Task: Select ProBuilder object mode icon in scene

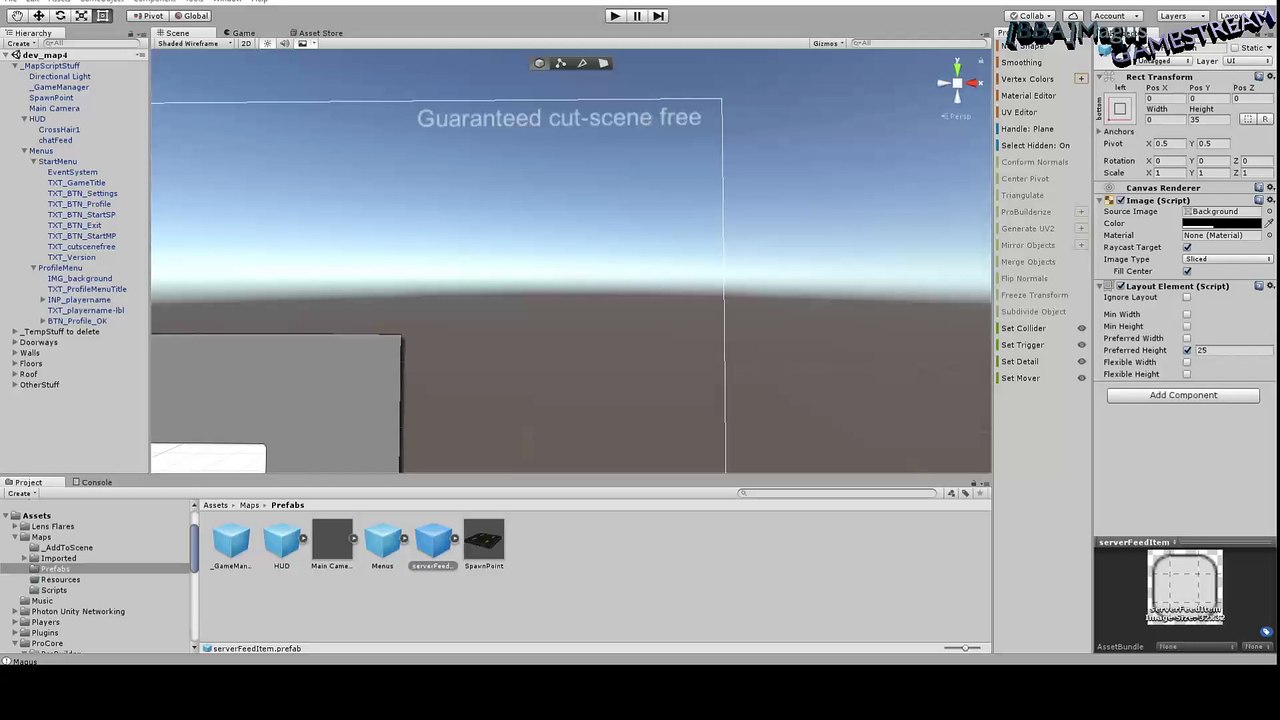Action: pos(539,63)
